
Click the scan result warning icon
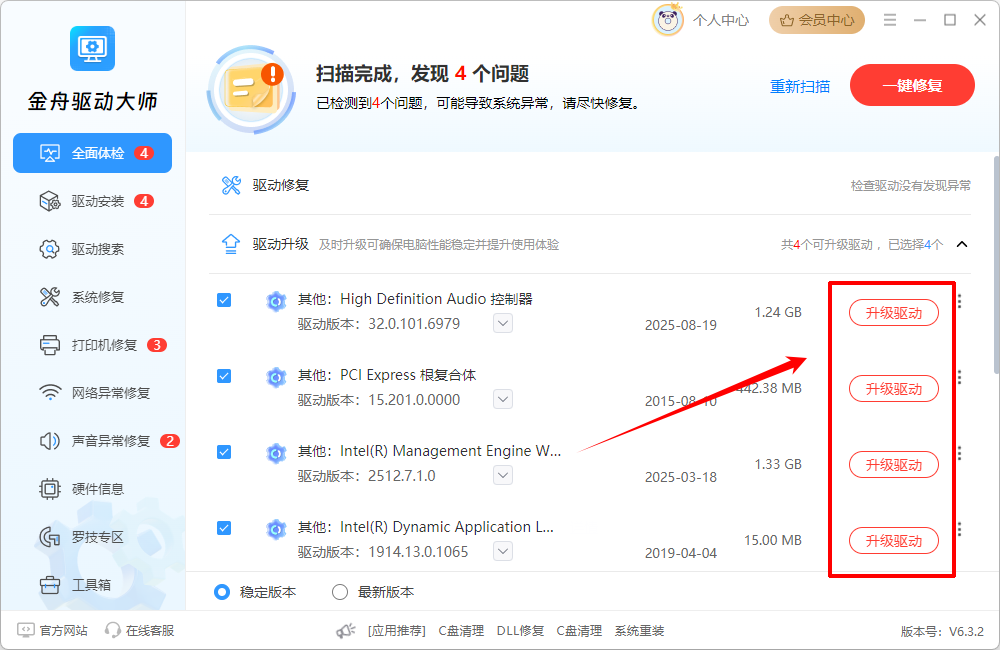click(x=252, y=89)
